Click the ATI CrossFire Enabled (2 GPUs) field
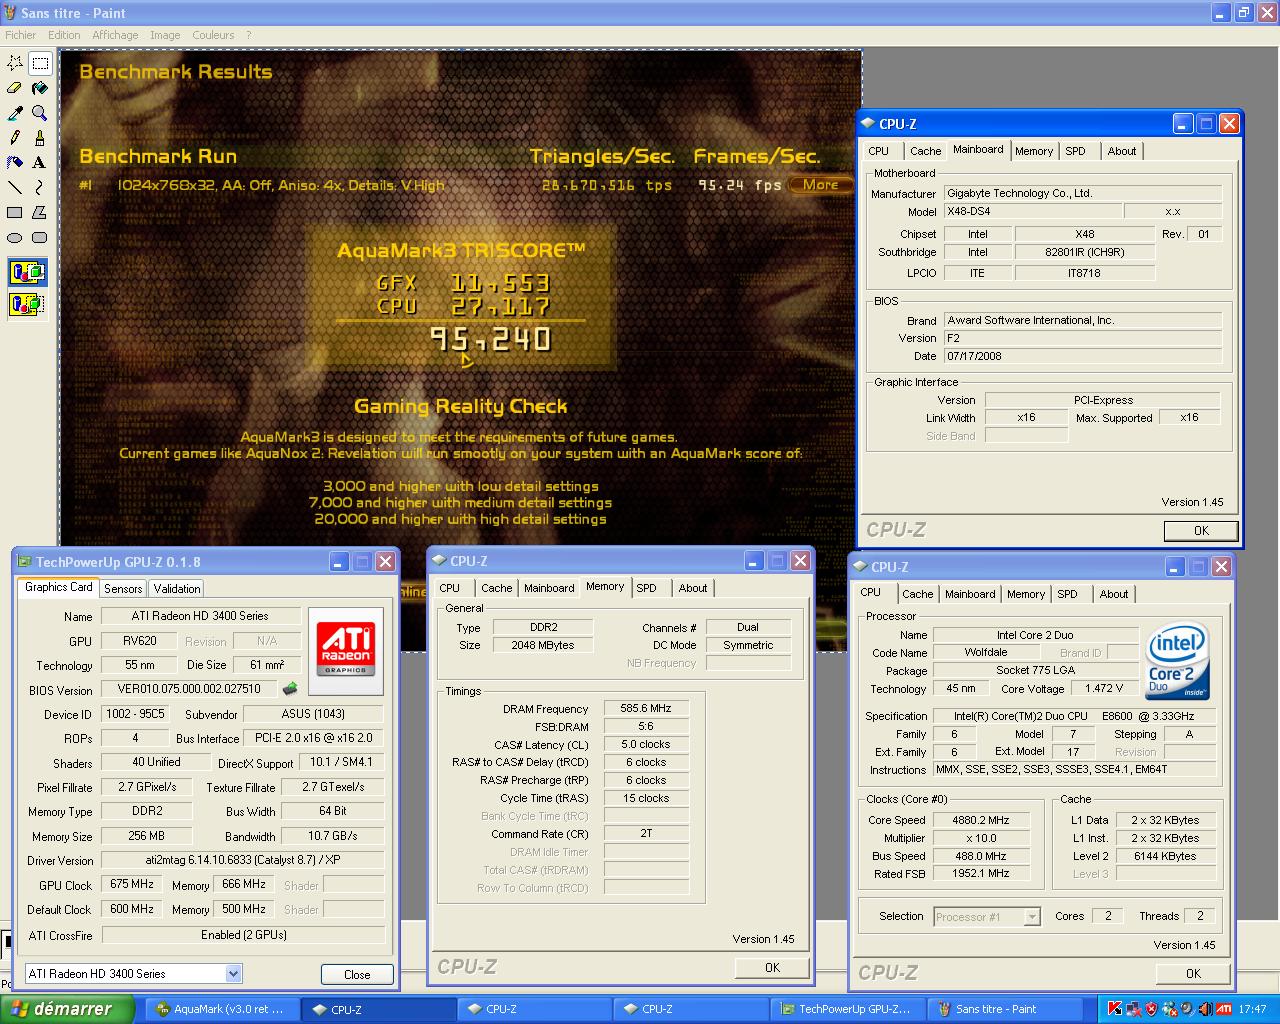The height and width of the screenshot is (1024, 1280). click(243, 935)
